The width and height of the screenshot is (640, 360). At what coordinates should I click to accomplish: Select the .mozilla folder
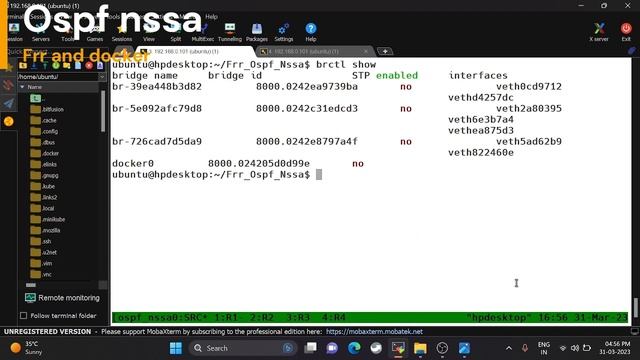(x=45, y=231)
